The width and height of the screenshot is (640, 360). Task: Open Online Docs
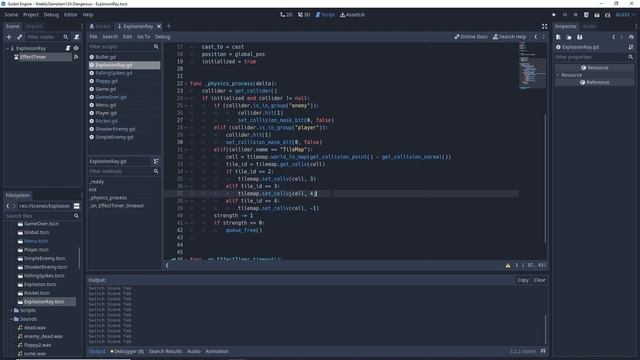[471, 37]
